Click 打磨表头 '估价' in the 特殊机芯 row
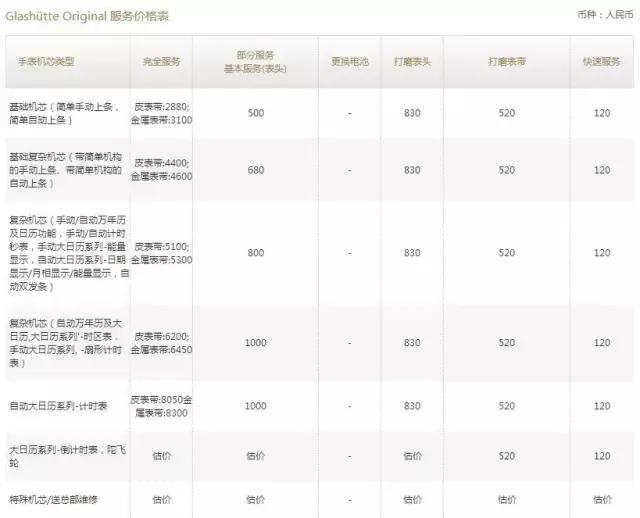The height and width of the screenshot is (518, 640). (x=412, y=499)
